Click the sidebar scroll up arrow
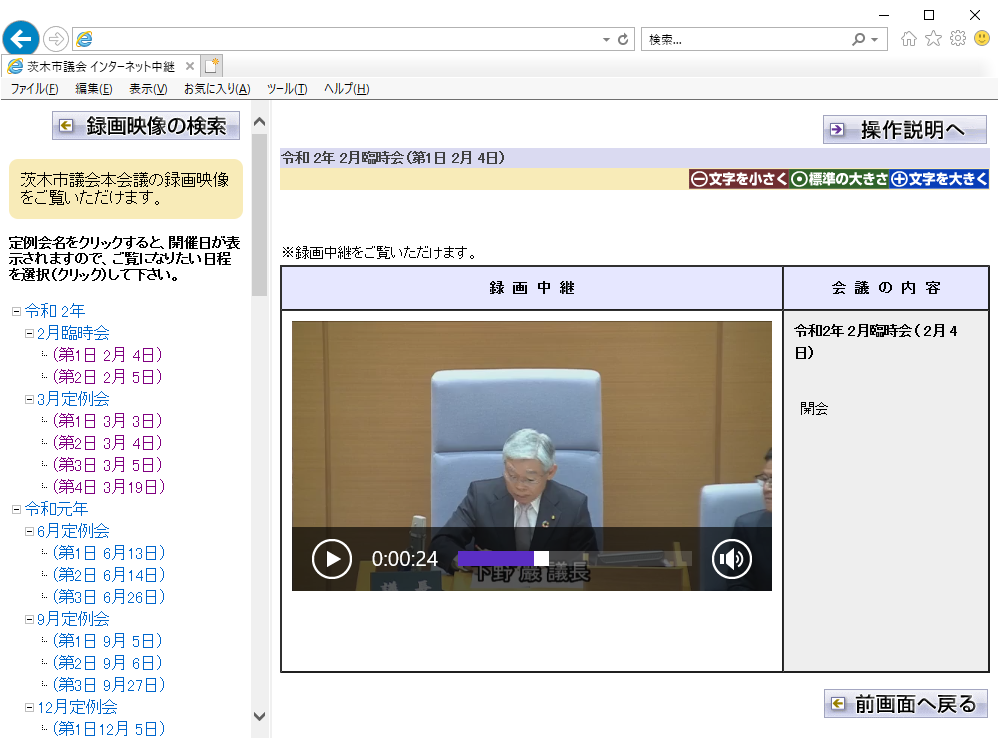The image size is (999, 739). (x=259, y=122)
